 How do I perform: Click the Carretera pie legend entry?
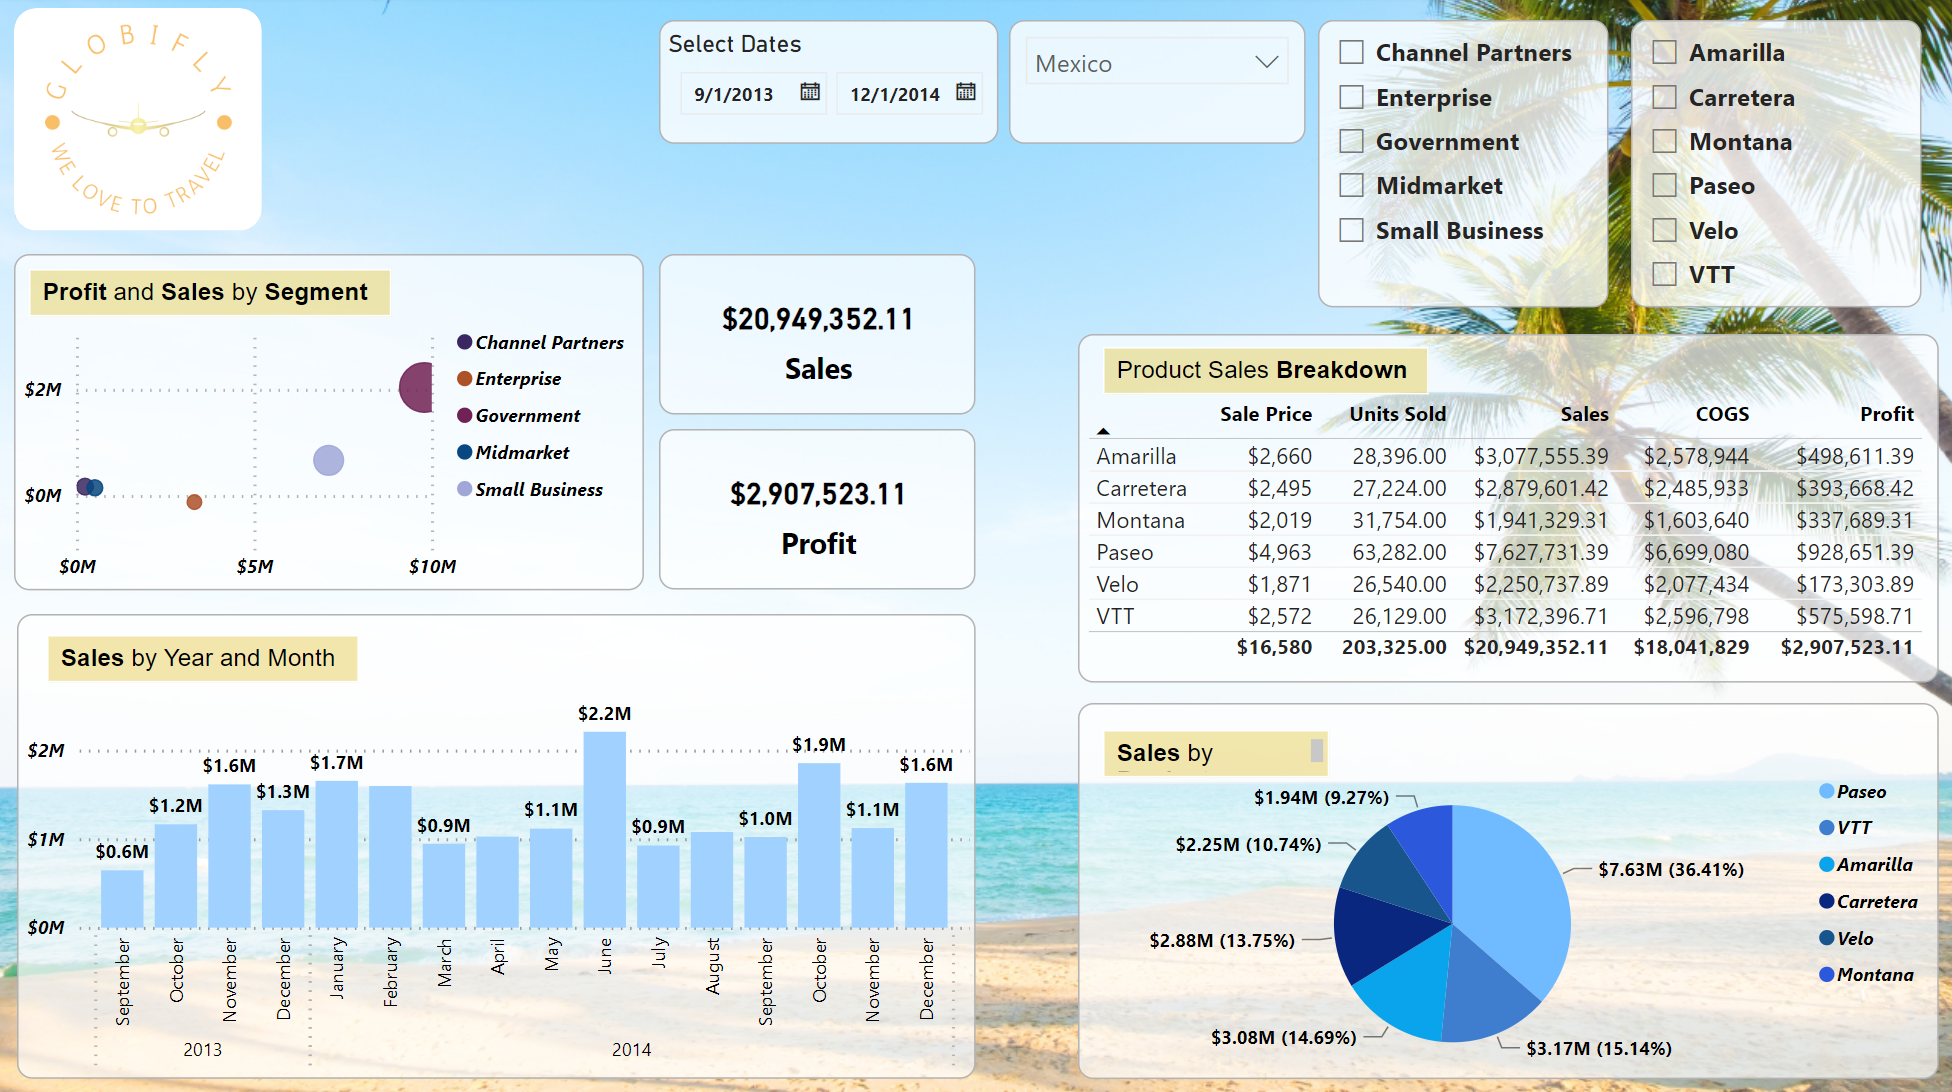click(1868, 901)
